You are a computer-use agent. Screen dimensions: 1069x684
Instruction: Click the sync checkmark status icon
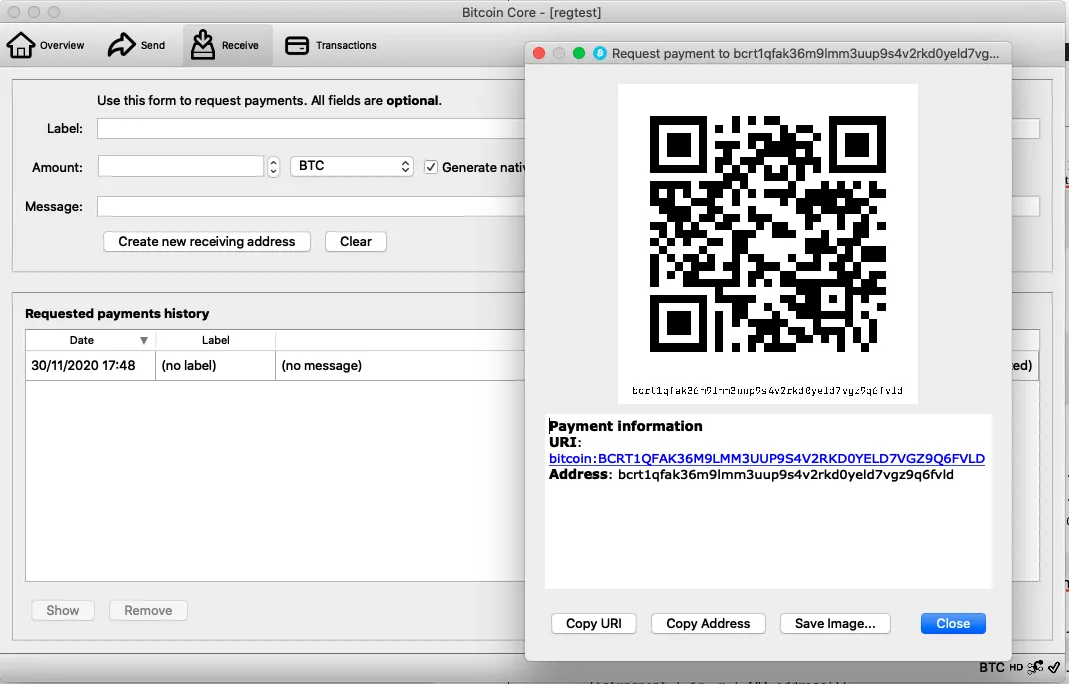tap(1054, 667)
